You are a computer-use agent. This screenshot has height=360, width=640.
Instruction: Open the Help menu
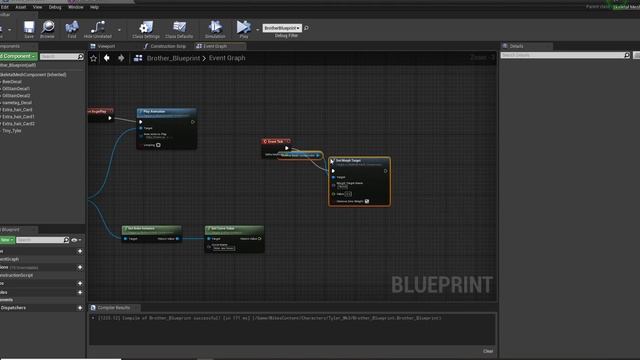[94, 7]
